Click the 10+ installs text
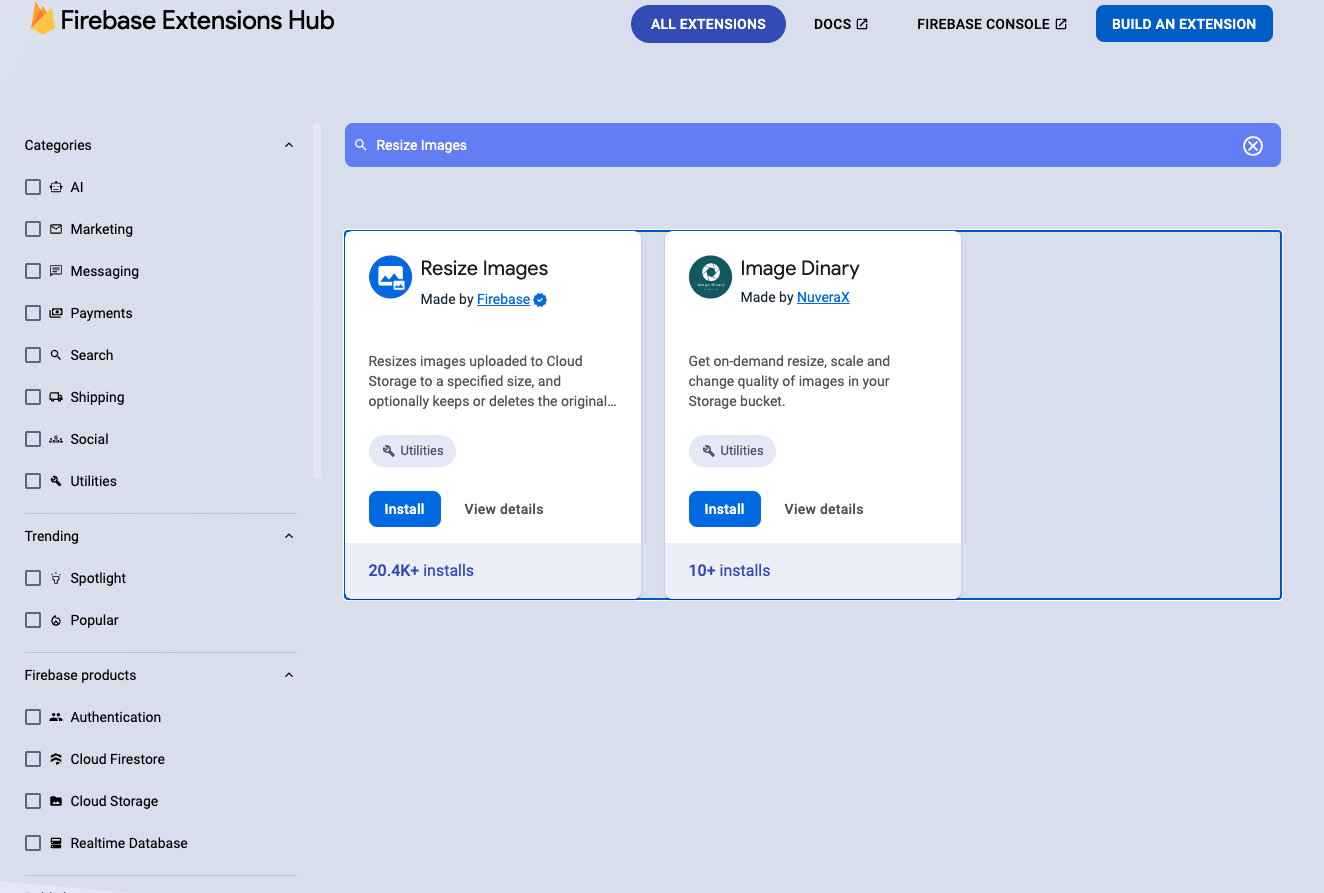The image size is (1324, 893). [730, 571]
